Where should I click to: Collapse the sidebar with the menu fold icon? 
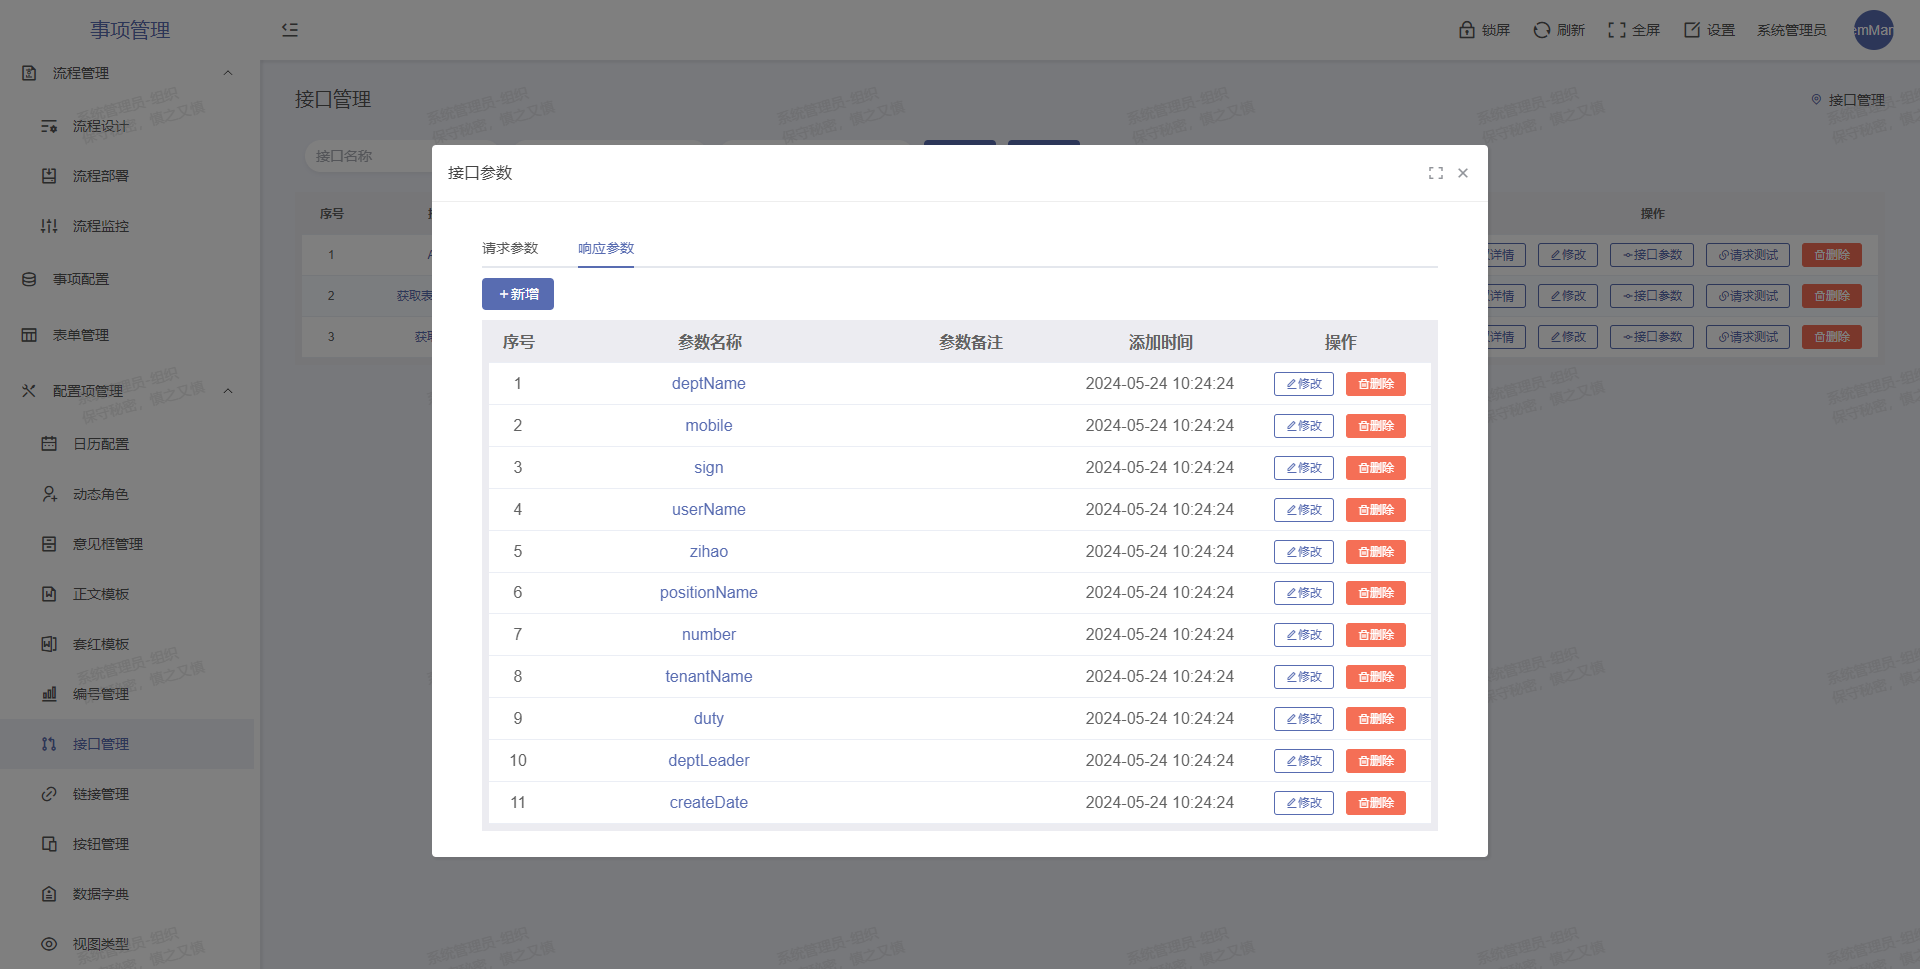click(290, 30)
